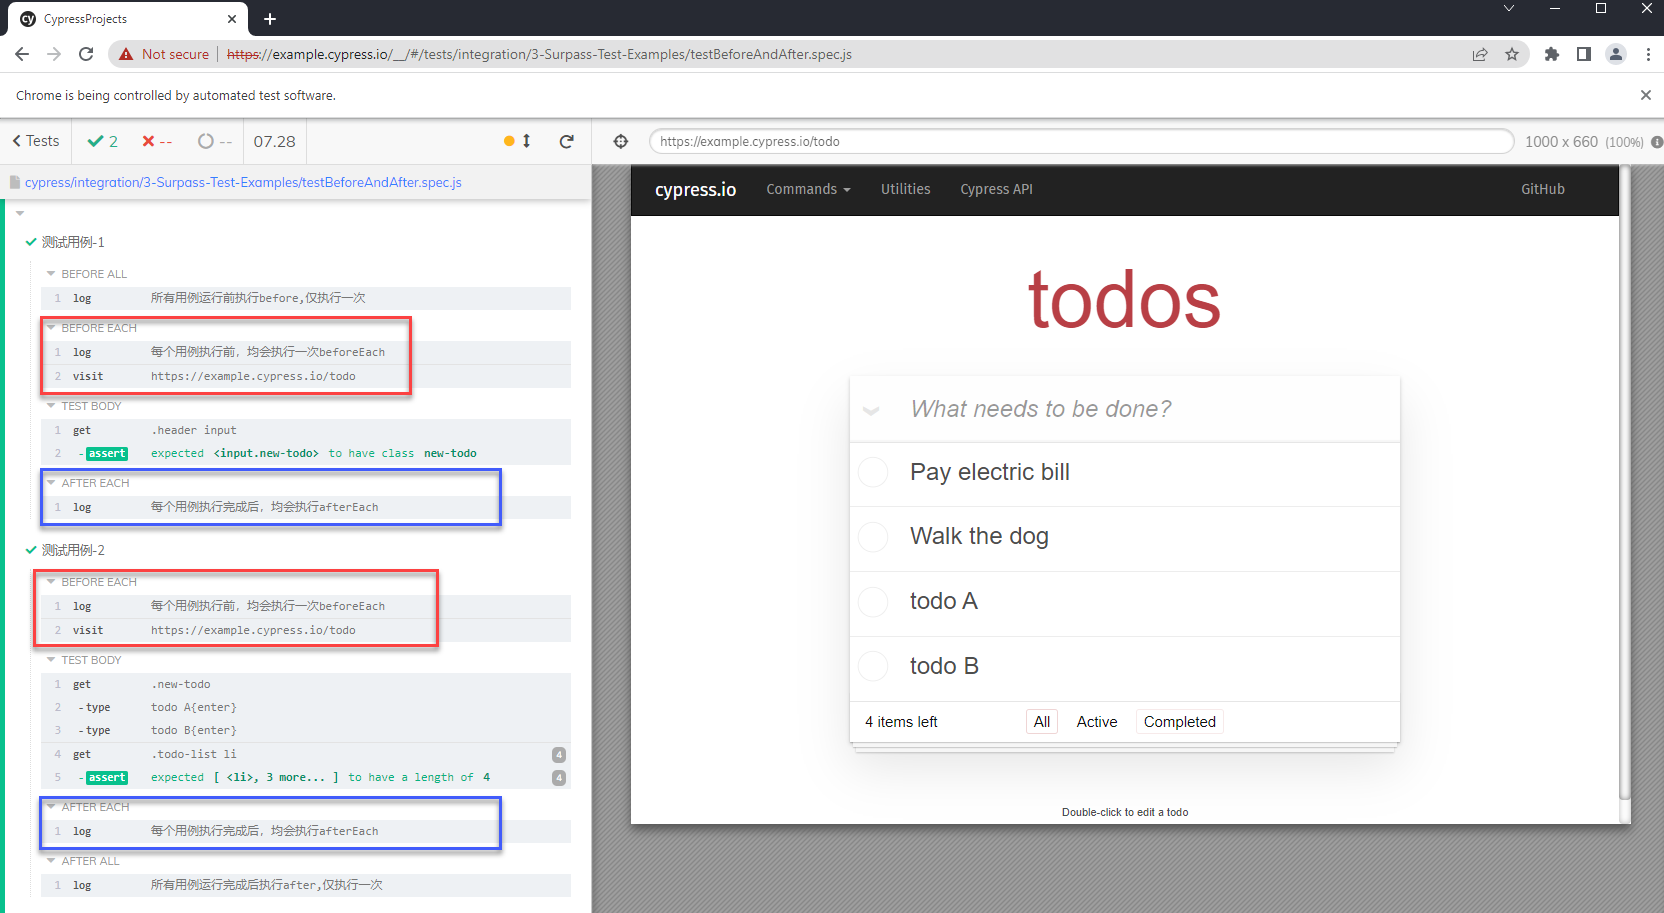Select assert have class new-todo command
The height and width of the screenshot is (913, 1664).
coord(306,453)
